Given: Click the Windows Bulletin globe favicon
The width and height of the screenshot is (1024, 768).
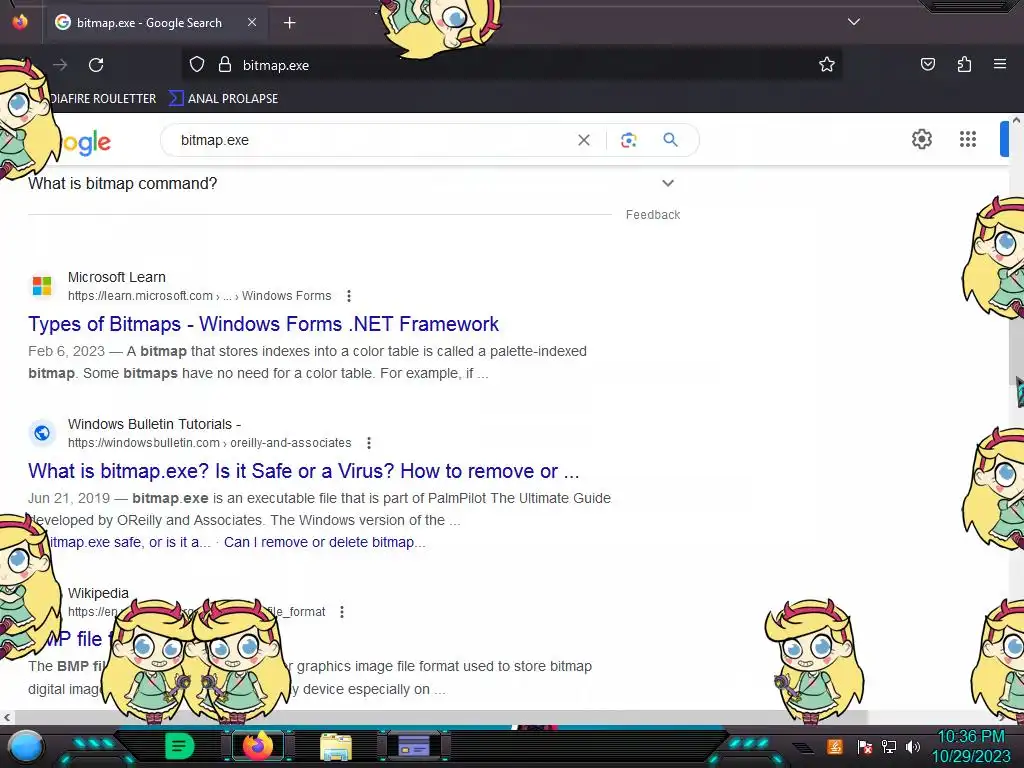Looking at the screenshot, I should 42,433.
